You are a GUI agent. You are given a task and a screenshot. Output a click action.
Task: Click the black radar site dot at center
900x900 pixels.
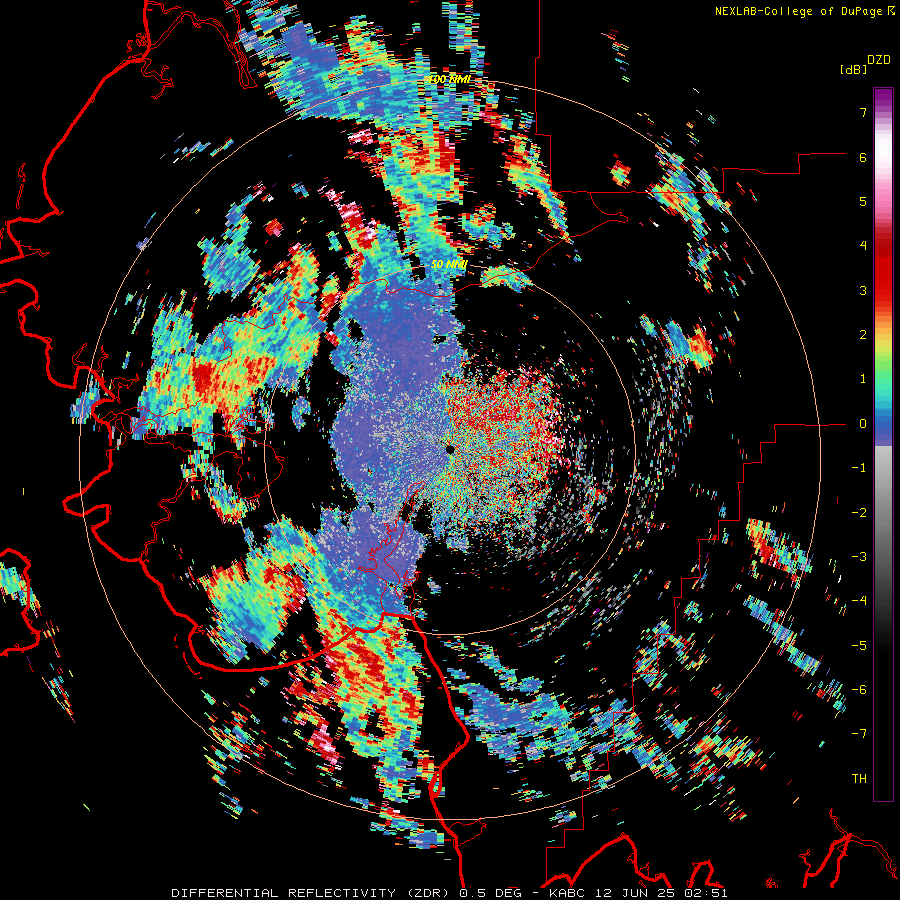pyautogui.click(x=450, y=449)
